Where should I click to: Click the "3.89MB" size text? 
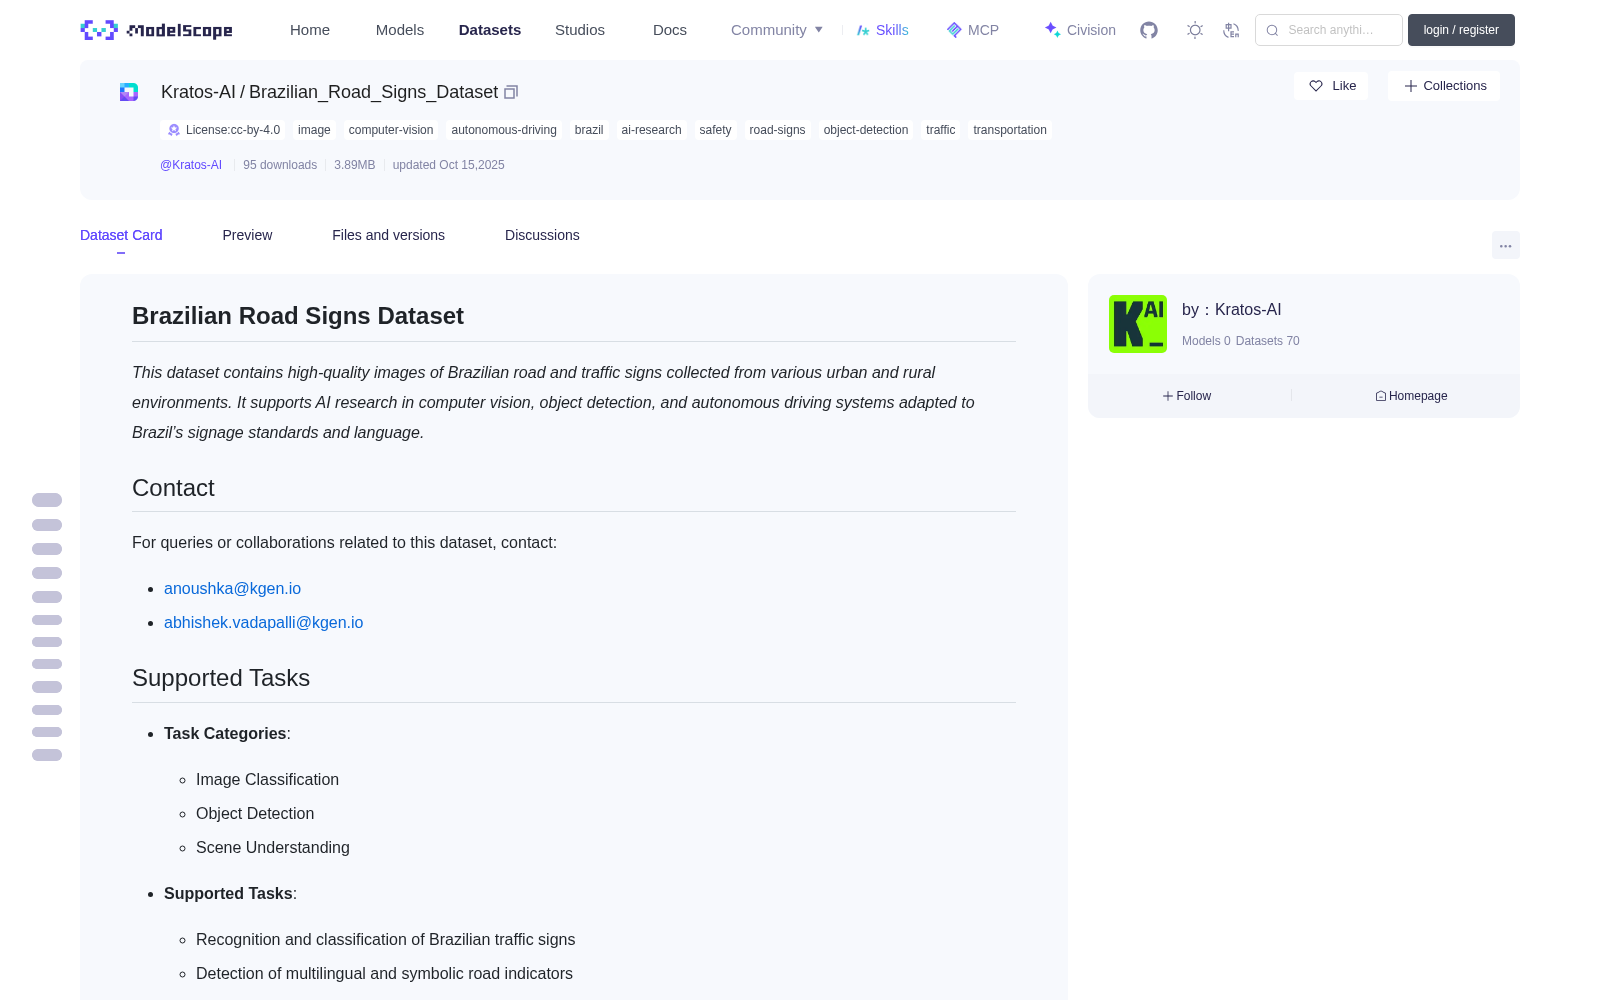point(355,165)
